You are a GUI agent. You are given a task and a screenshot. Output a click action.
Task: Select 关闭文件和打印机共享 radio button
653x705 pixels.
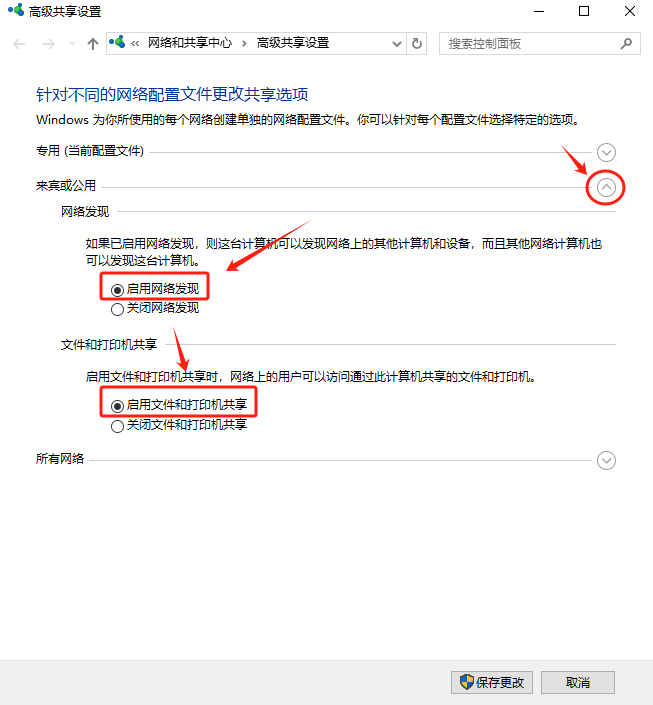point(118,426)
